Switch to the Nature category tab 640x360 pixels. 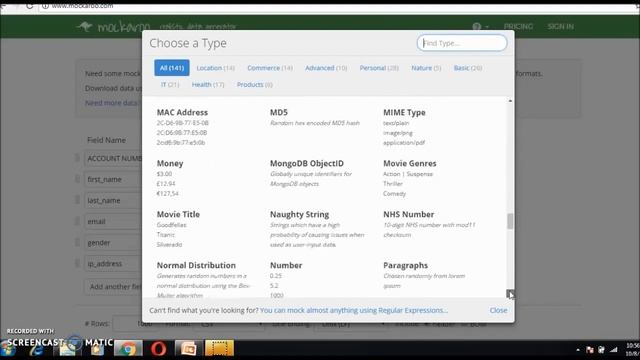[426, 68]
